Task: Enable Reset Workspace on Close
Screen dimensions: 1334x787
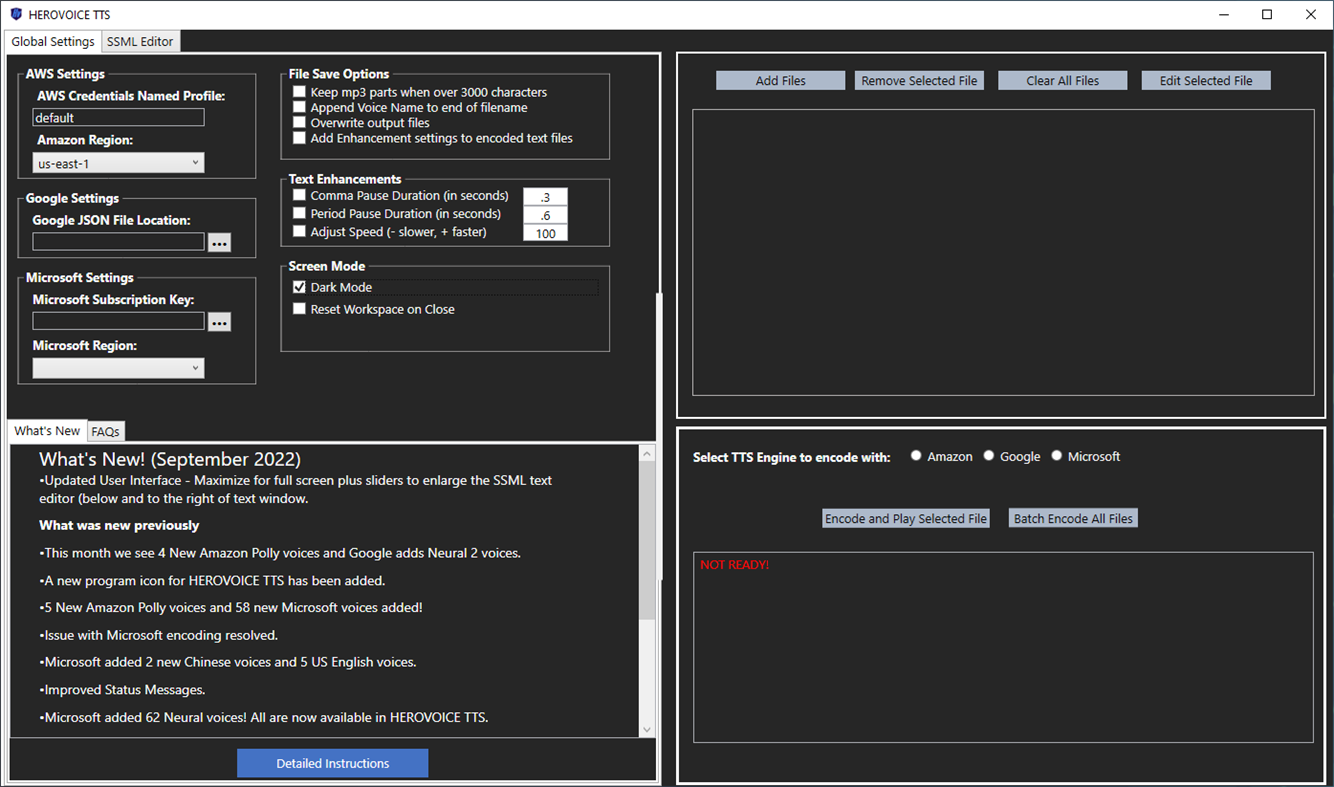Action: pyautogui.click(x=299, y=308)
